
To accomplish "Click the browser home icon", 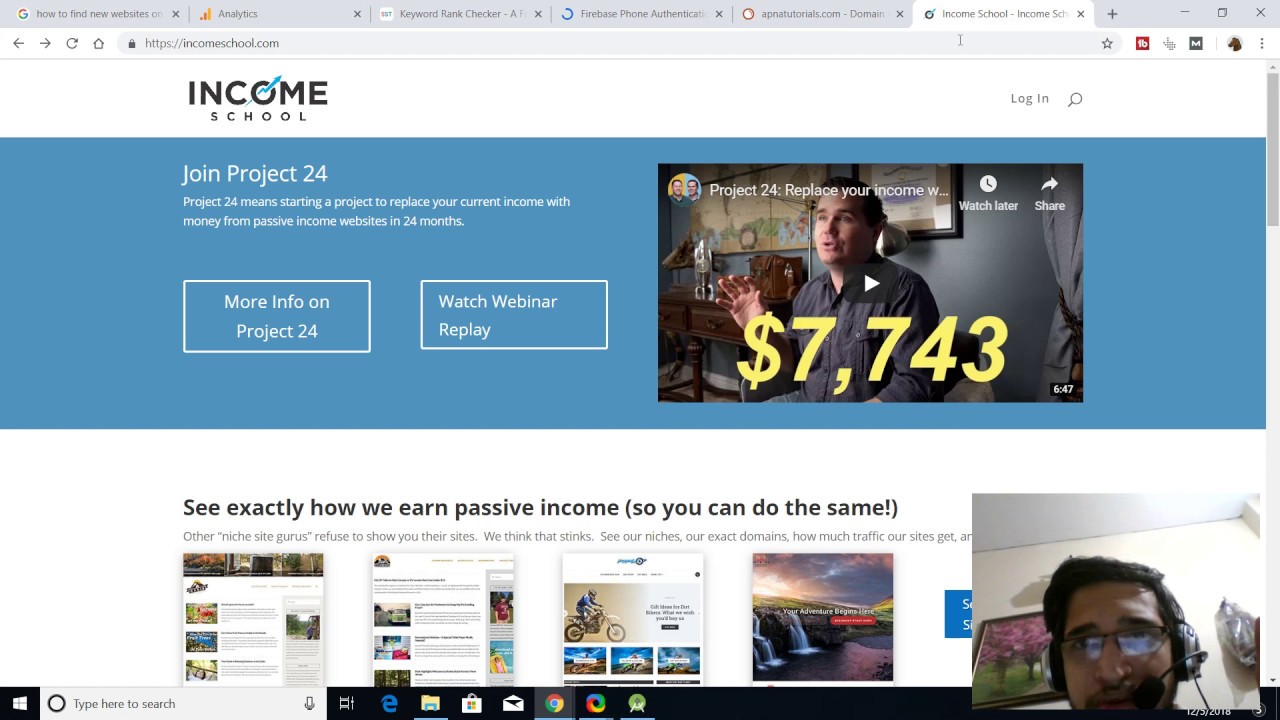I will point(98,43).
